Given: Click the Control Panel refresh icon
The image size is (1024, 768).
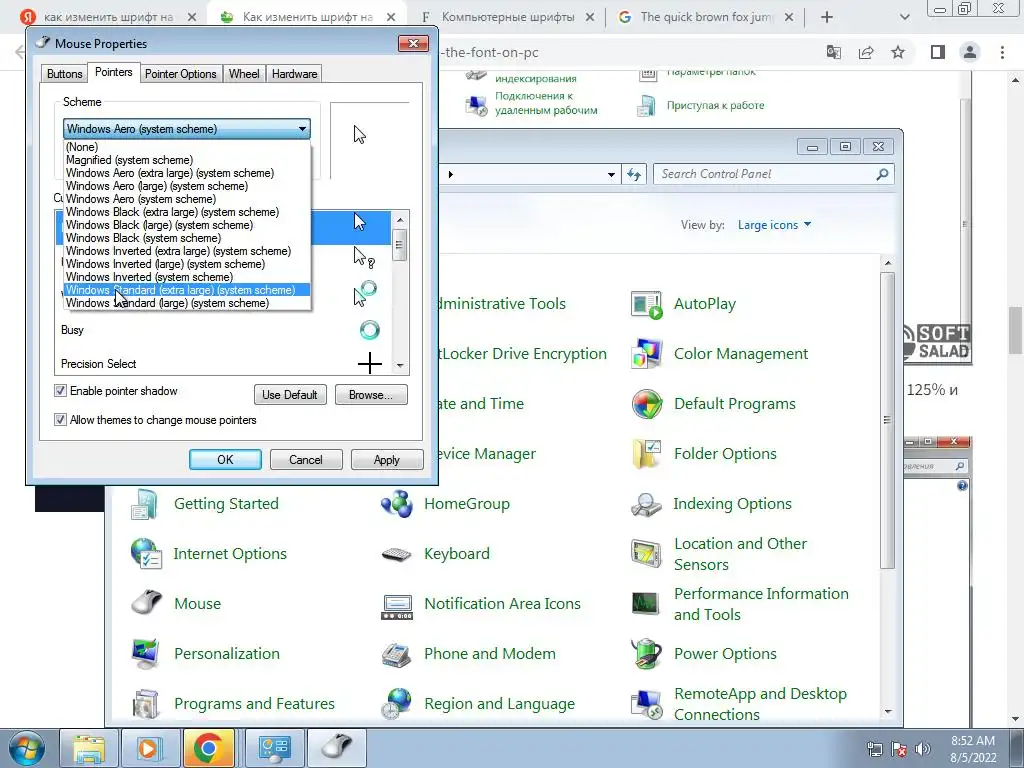Looking at the screenshot, I should click(x=634, y=174).
